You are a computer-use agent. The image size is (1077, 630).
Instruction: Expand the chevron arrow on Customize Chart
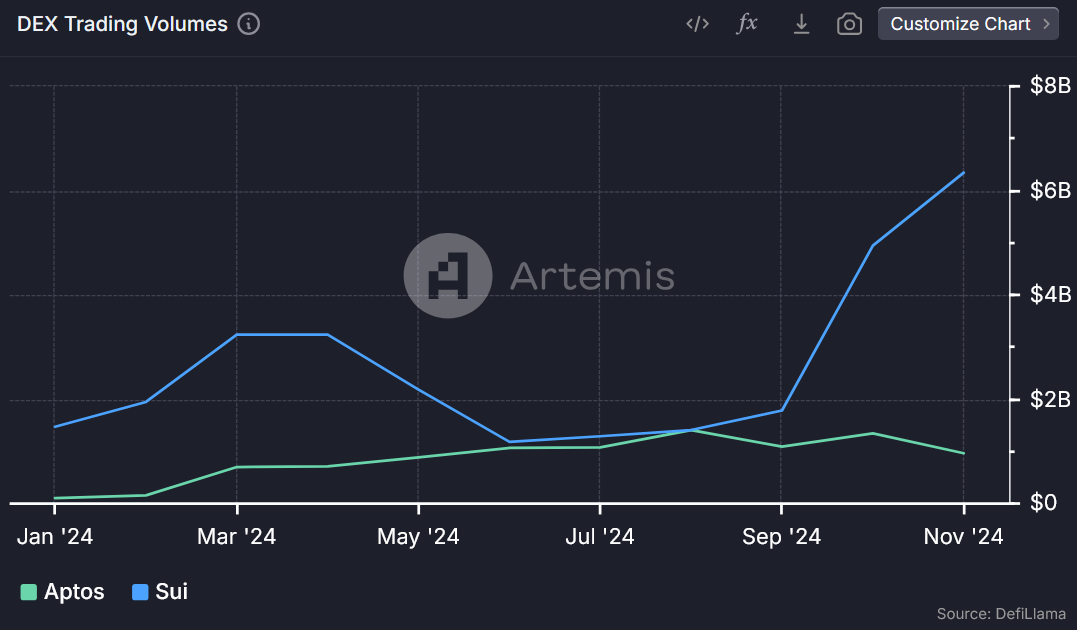pyautogui.click(x=1046, y=24)
